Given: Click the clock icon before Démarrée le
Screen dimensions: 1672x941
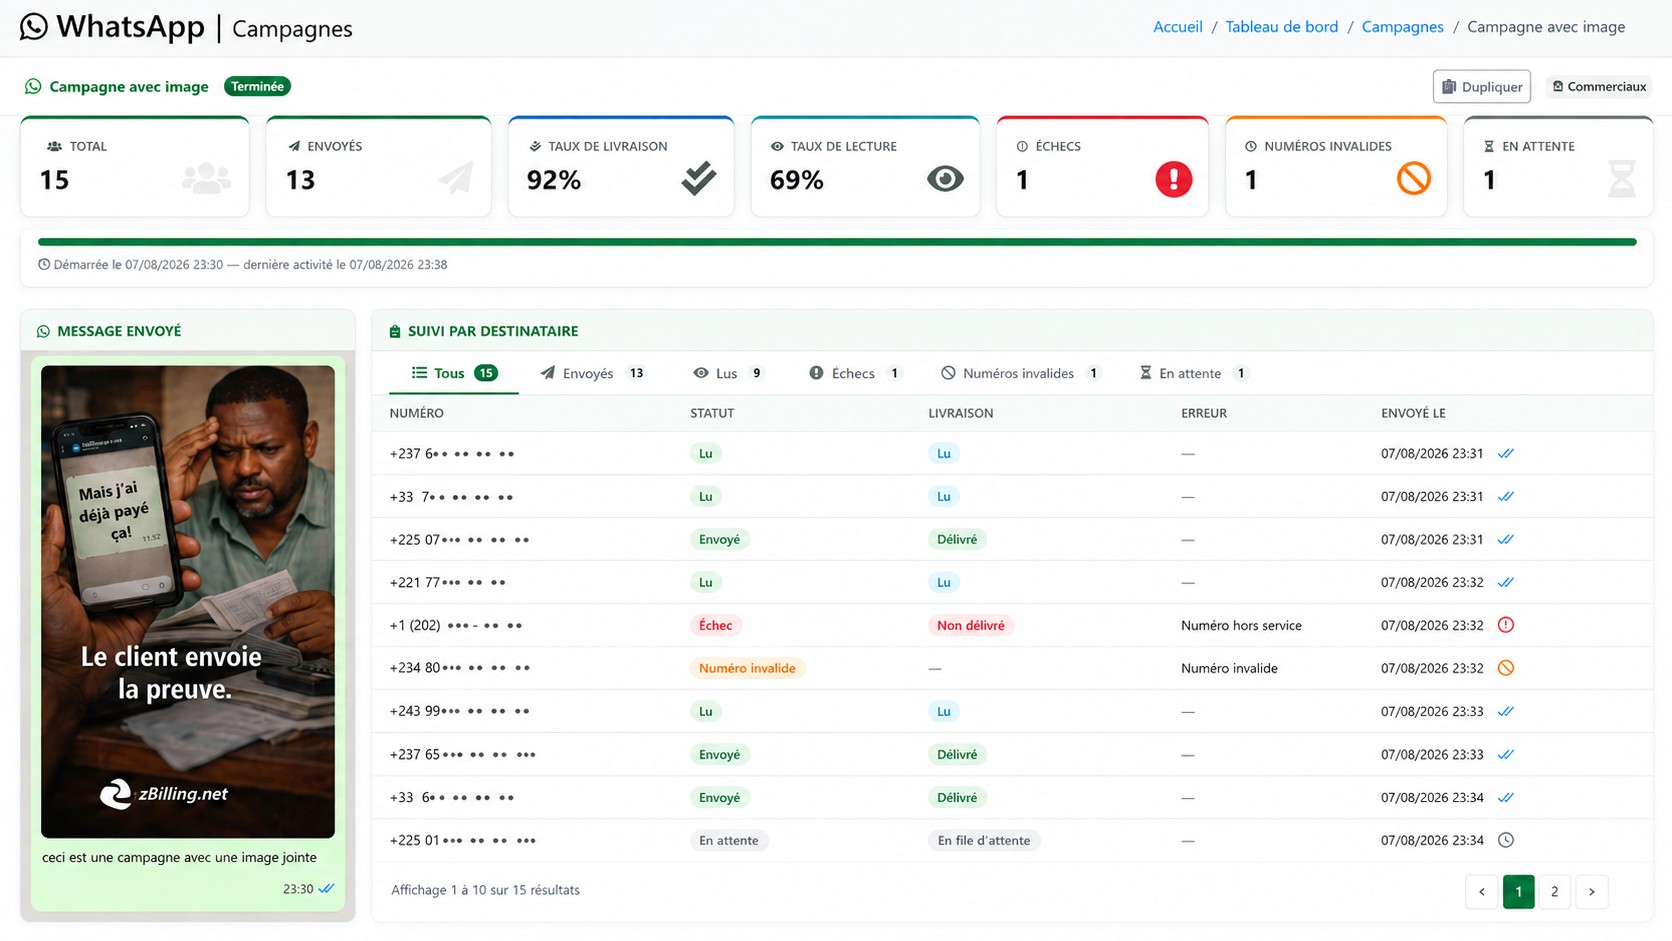Looking at the screenshot, I should point(44,265).
